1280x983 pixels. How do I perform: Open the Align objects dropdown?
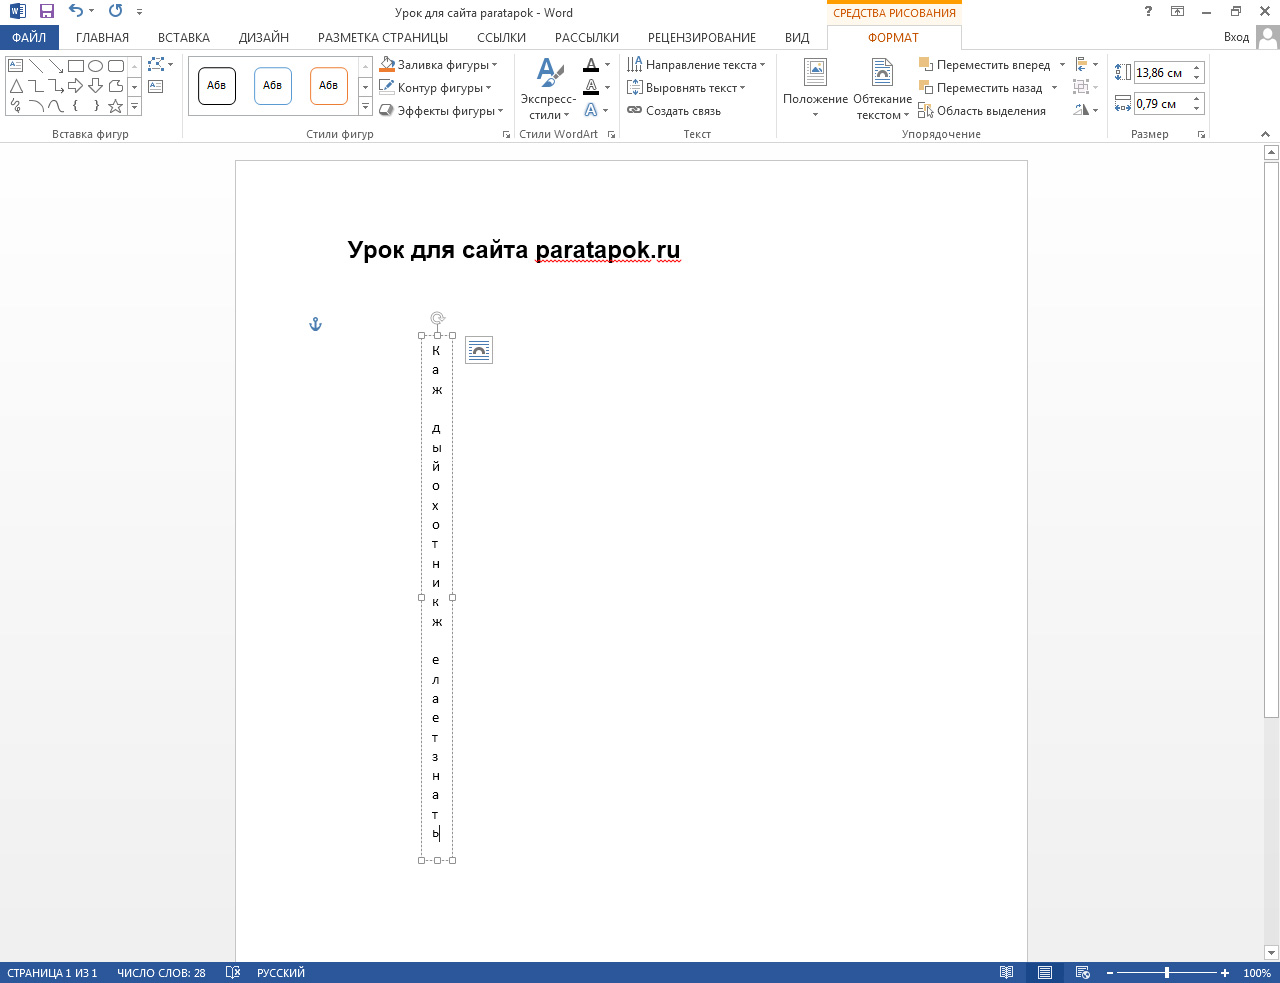coord(1086,65)
